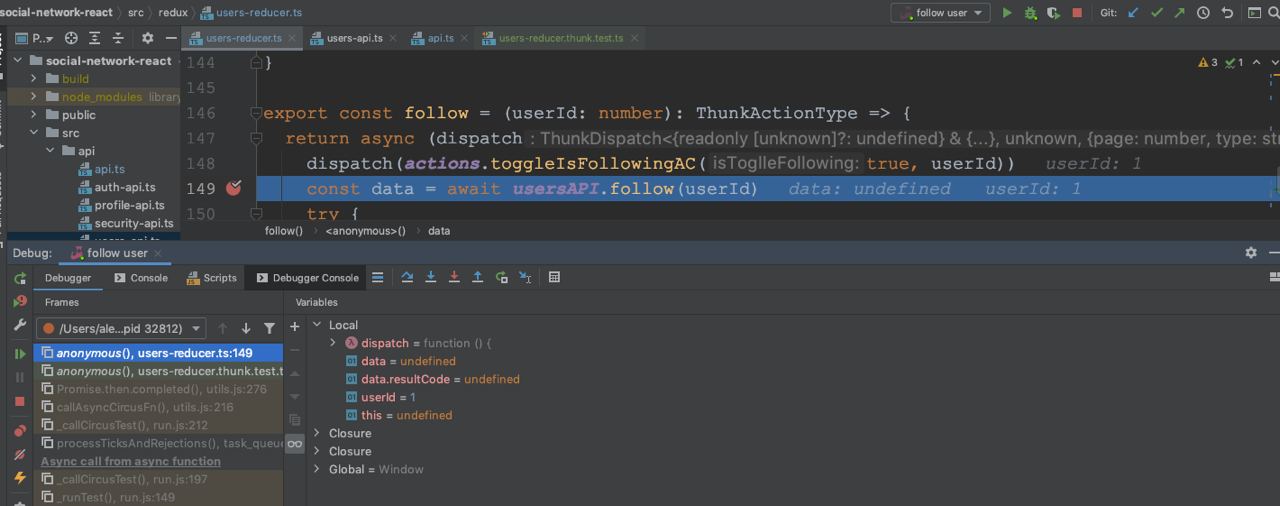Toggle Show Watches glasses icon
The height and width of the screenshot is (506, 1280).
tap(294, 443)
